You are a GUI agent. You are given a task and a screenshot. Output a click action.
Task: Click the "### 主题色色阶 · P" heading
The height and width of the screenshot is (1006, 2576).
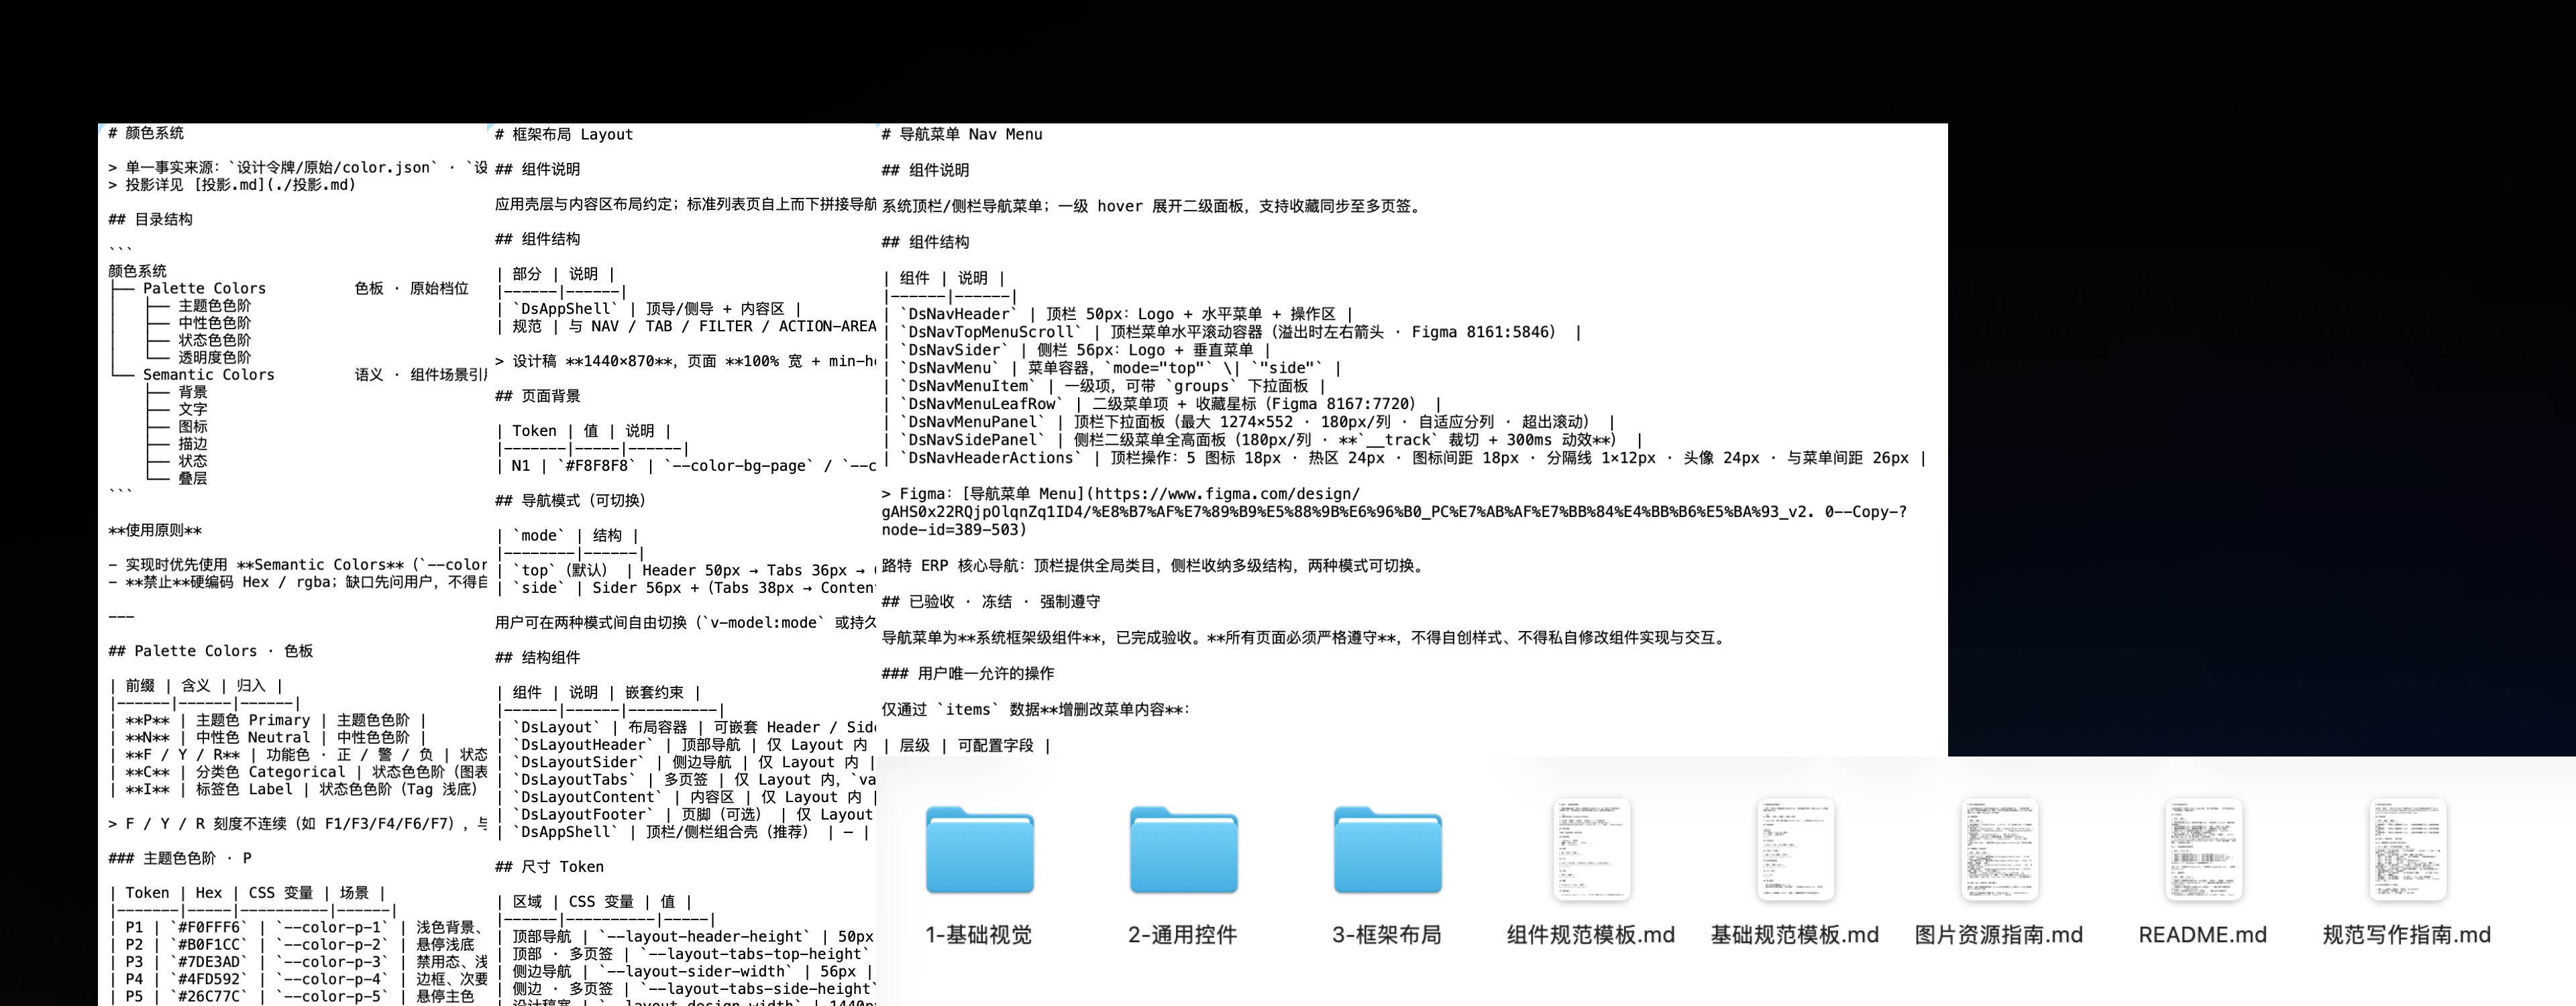(180, 858)
